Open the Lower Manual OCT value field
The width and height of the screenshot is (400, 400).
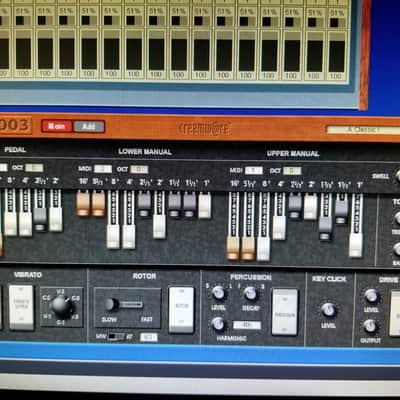tap(139, 169)
